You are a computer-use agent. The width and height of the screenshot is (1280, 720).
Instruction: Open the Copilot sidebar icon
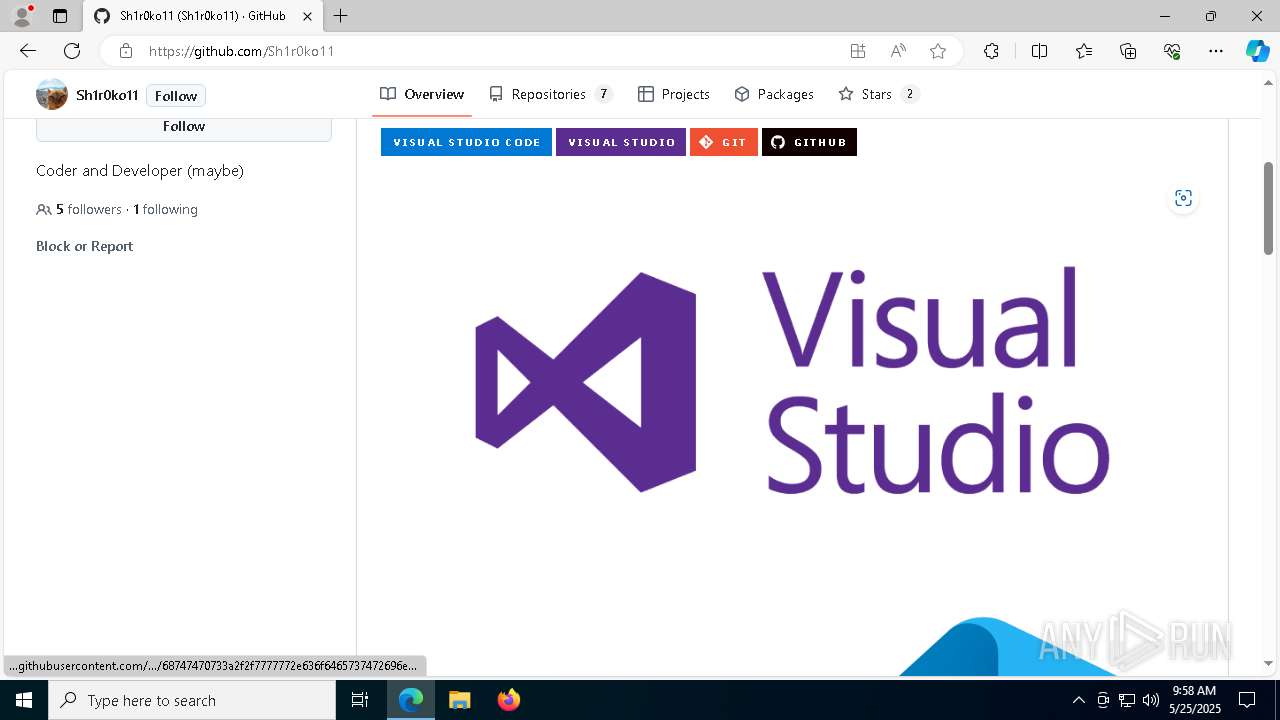point(1257,51)
